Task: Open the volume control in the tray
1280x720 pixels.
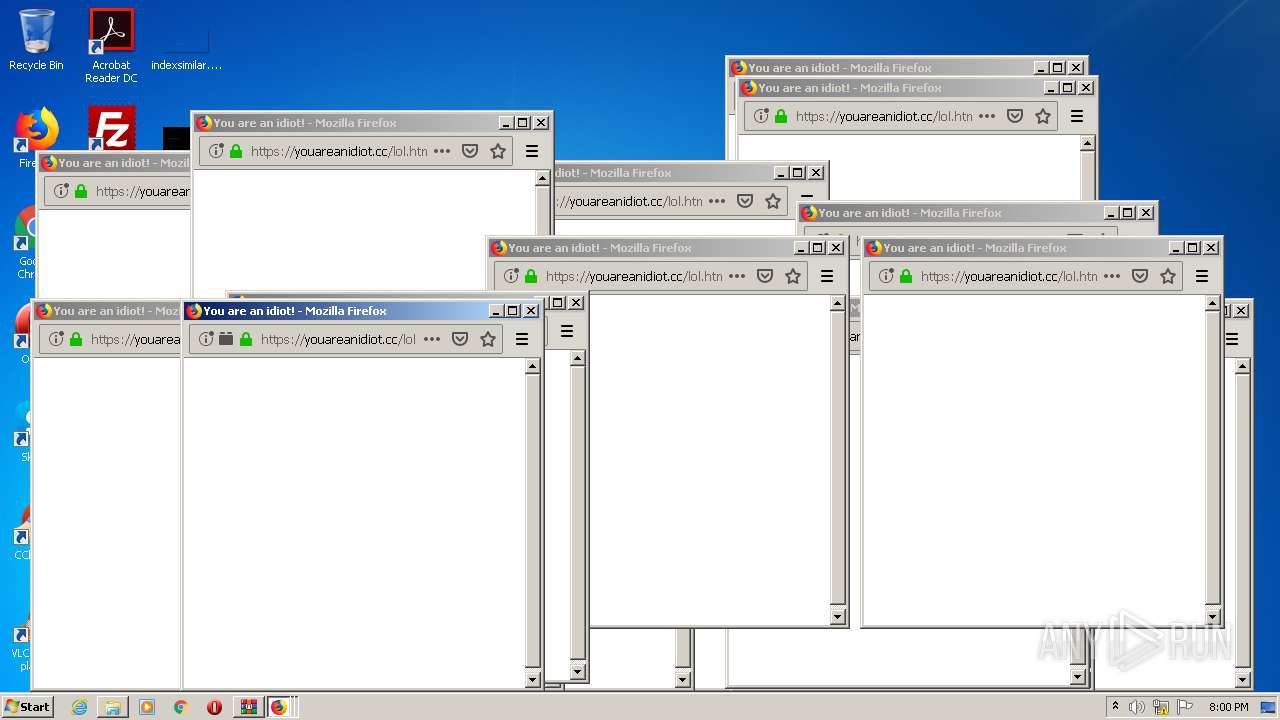Action: [1137, 707]
